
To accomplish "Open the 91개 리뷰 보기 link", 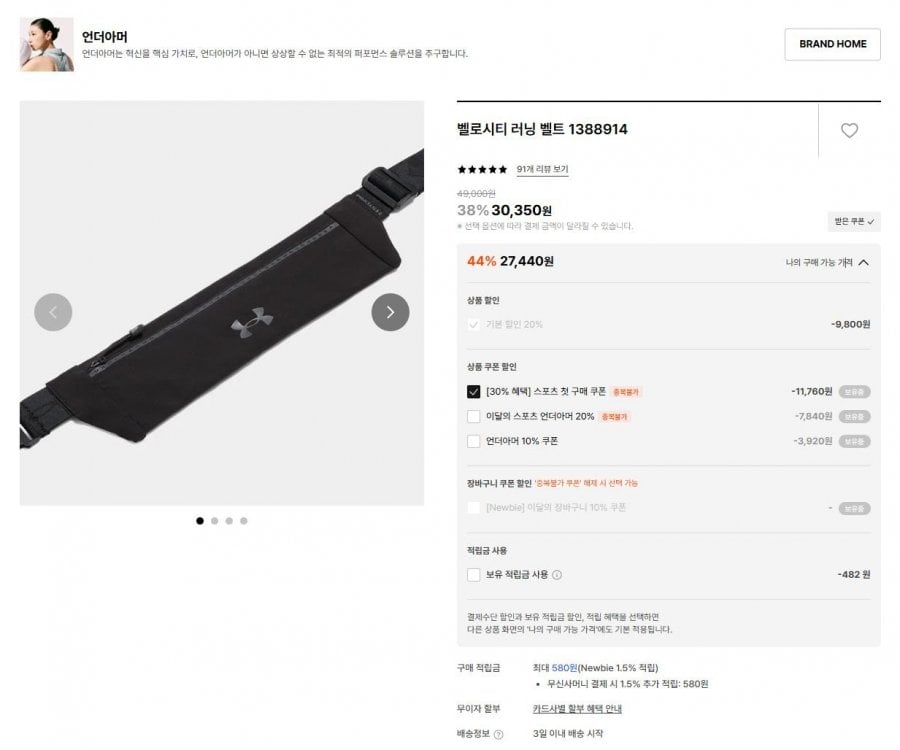I will [542, 169].
